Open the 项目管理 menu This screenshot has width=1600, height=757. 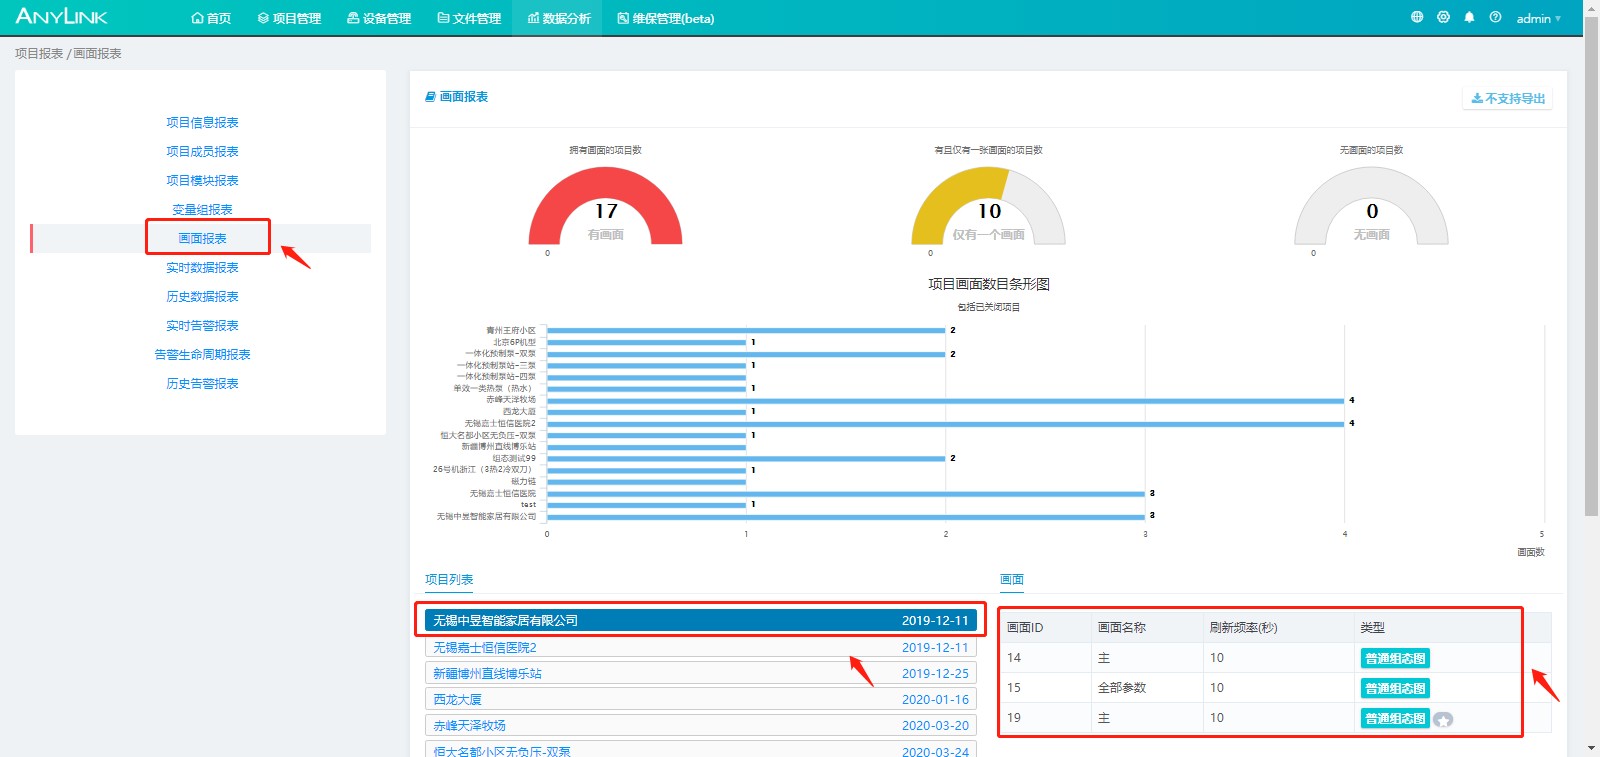point(289,18)
